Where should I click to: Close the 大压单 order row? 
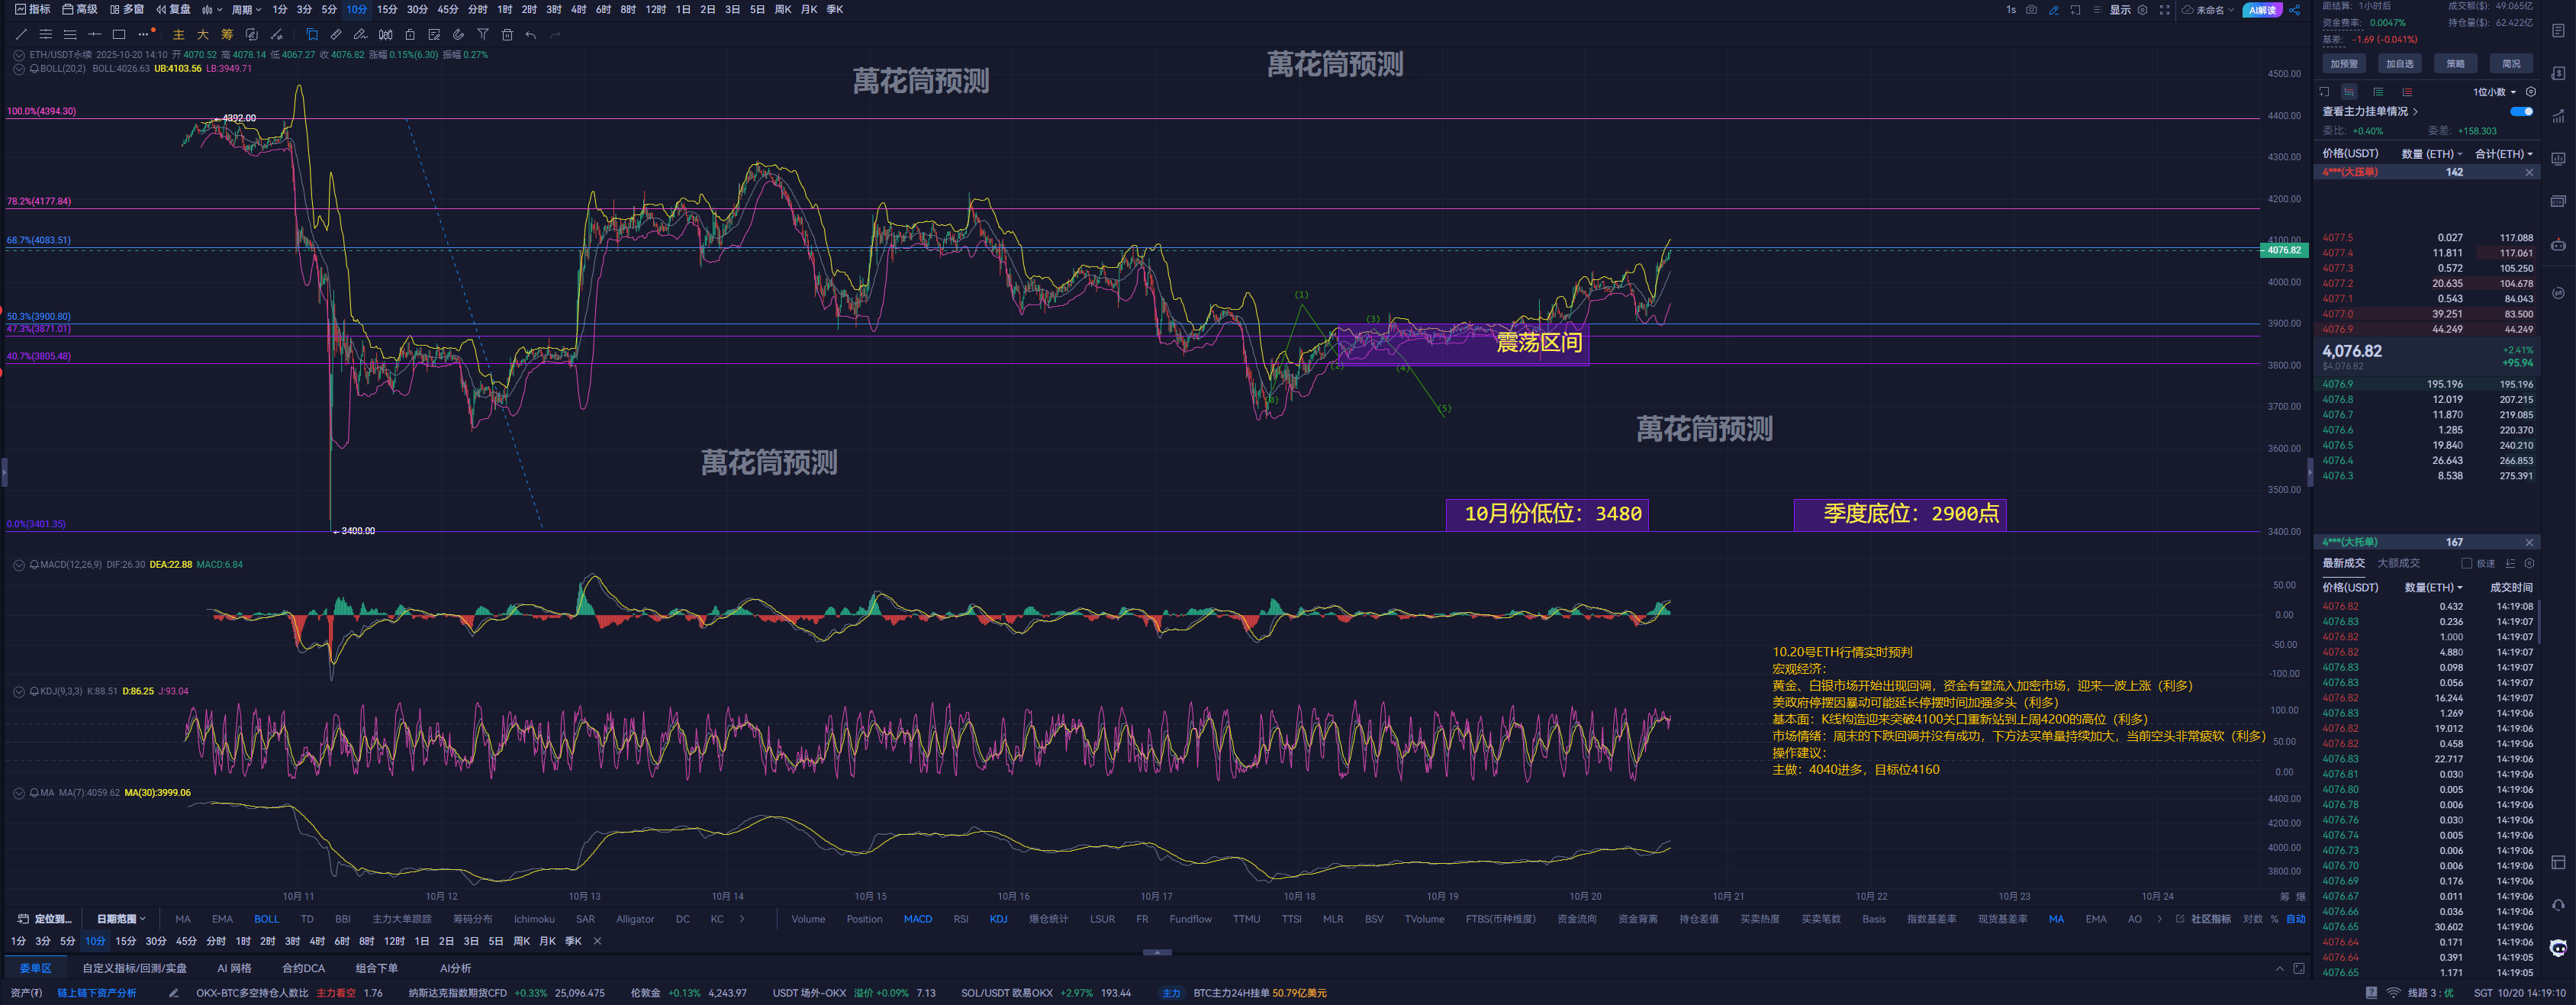coord(2529,172)
